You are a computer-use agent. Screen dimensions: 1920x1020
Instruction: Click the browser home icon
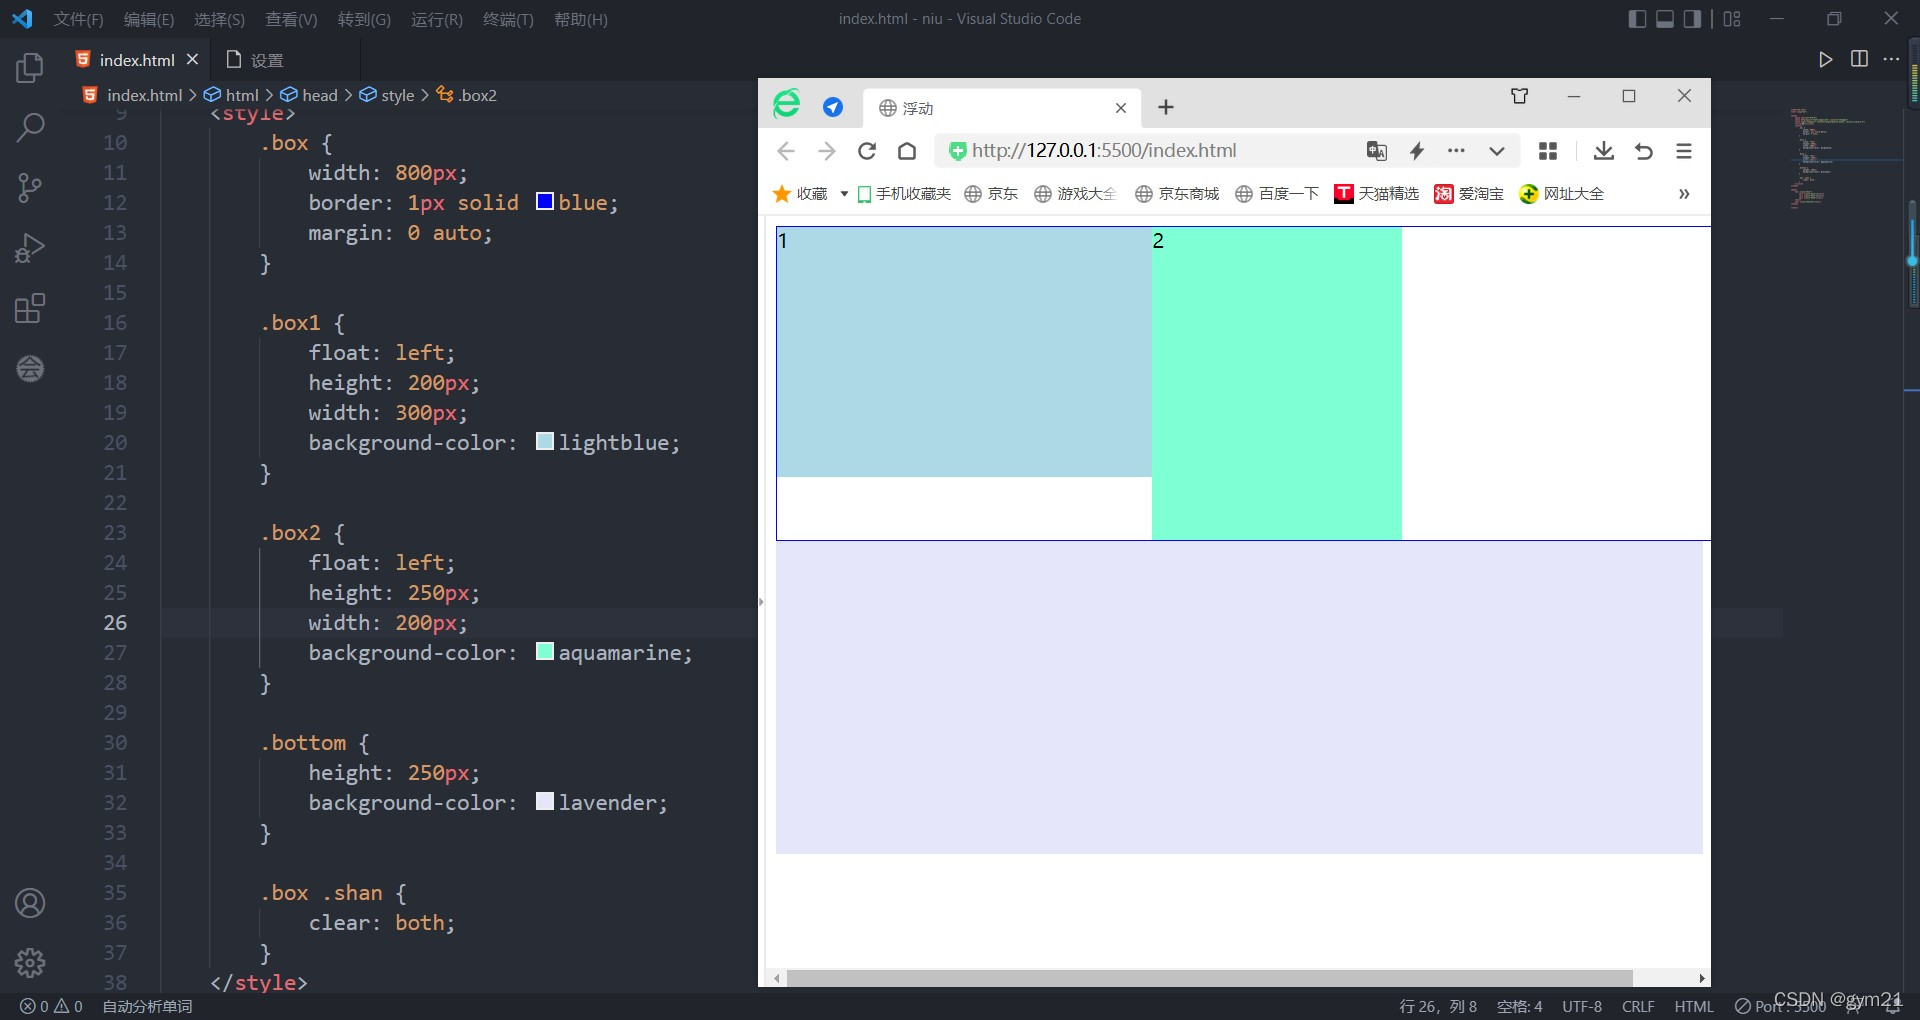pos(907,151)
